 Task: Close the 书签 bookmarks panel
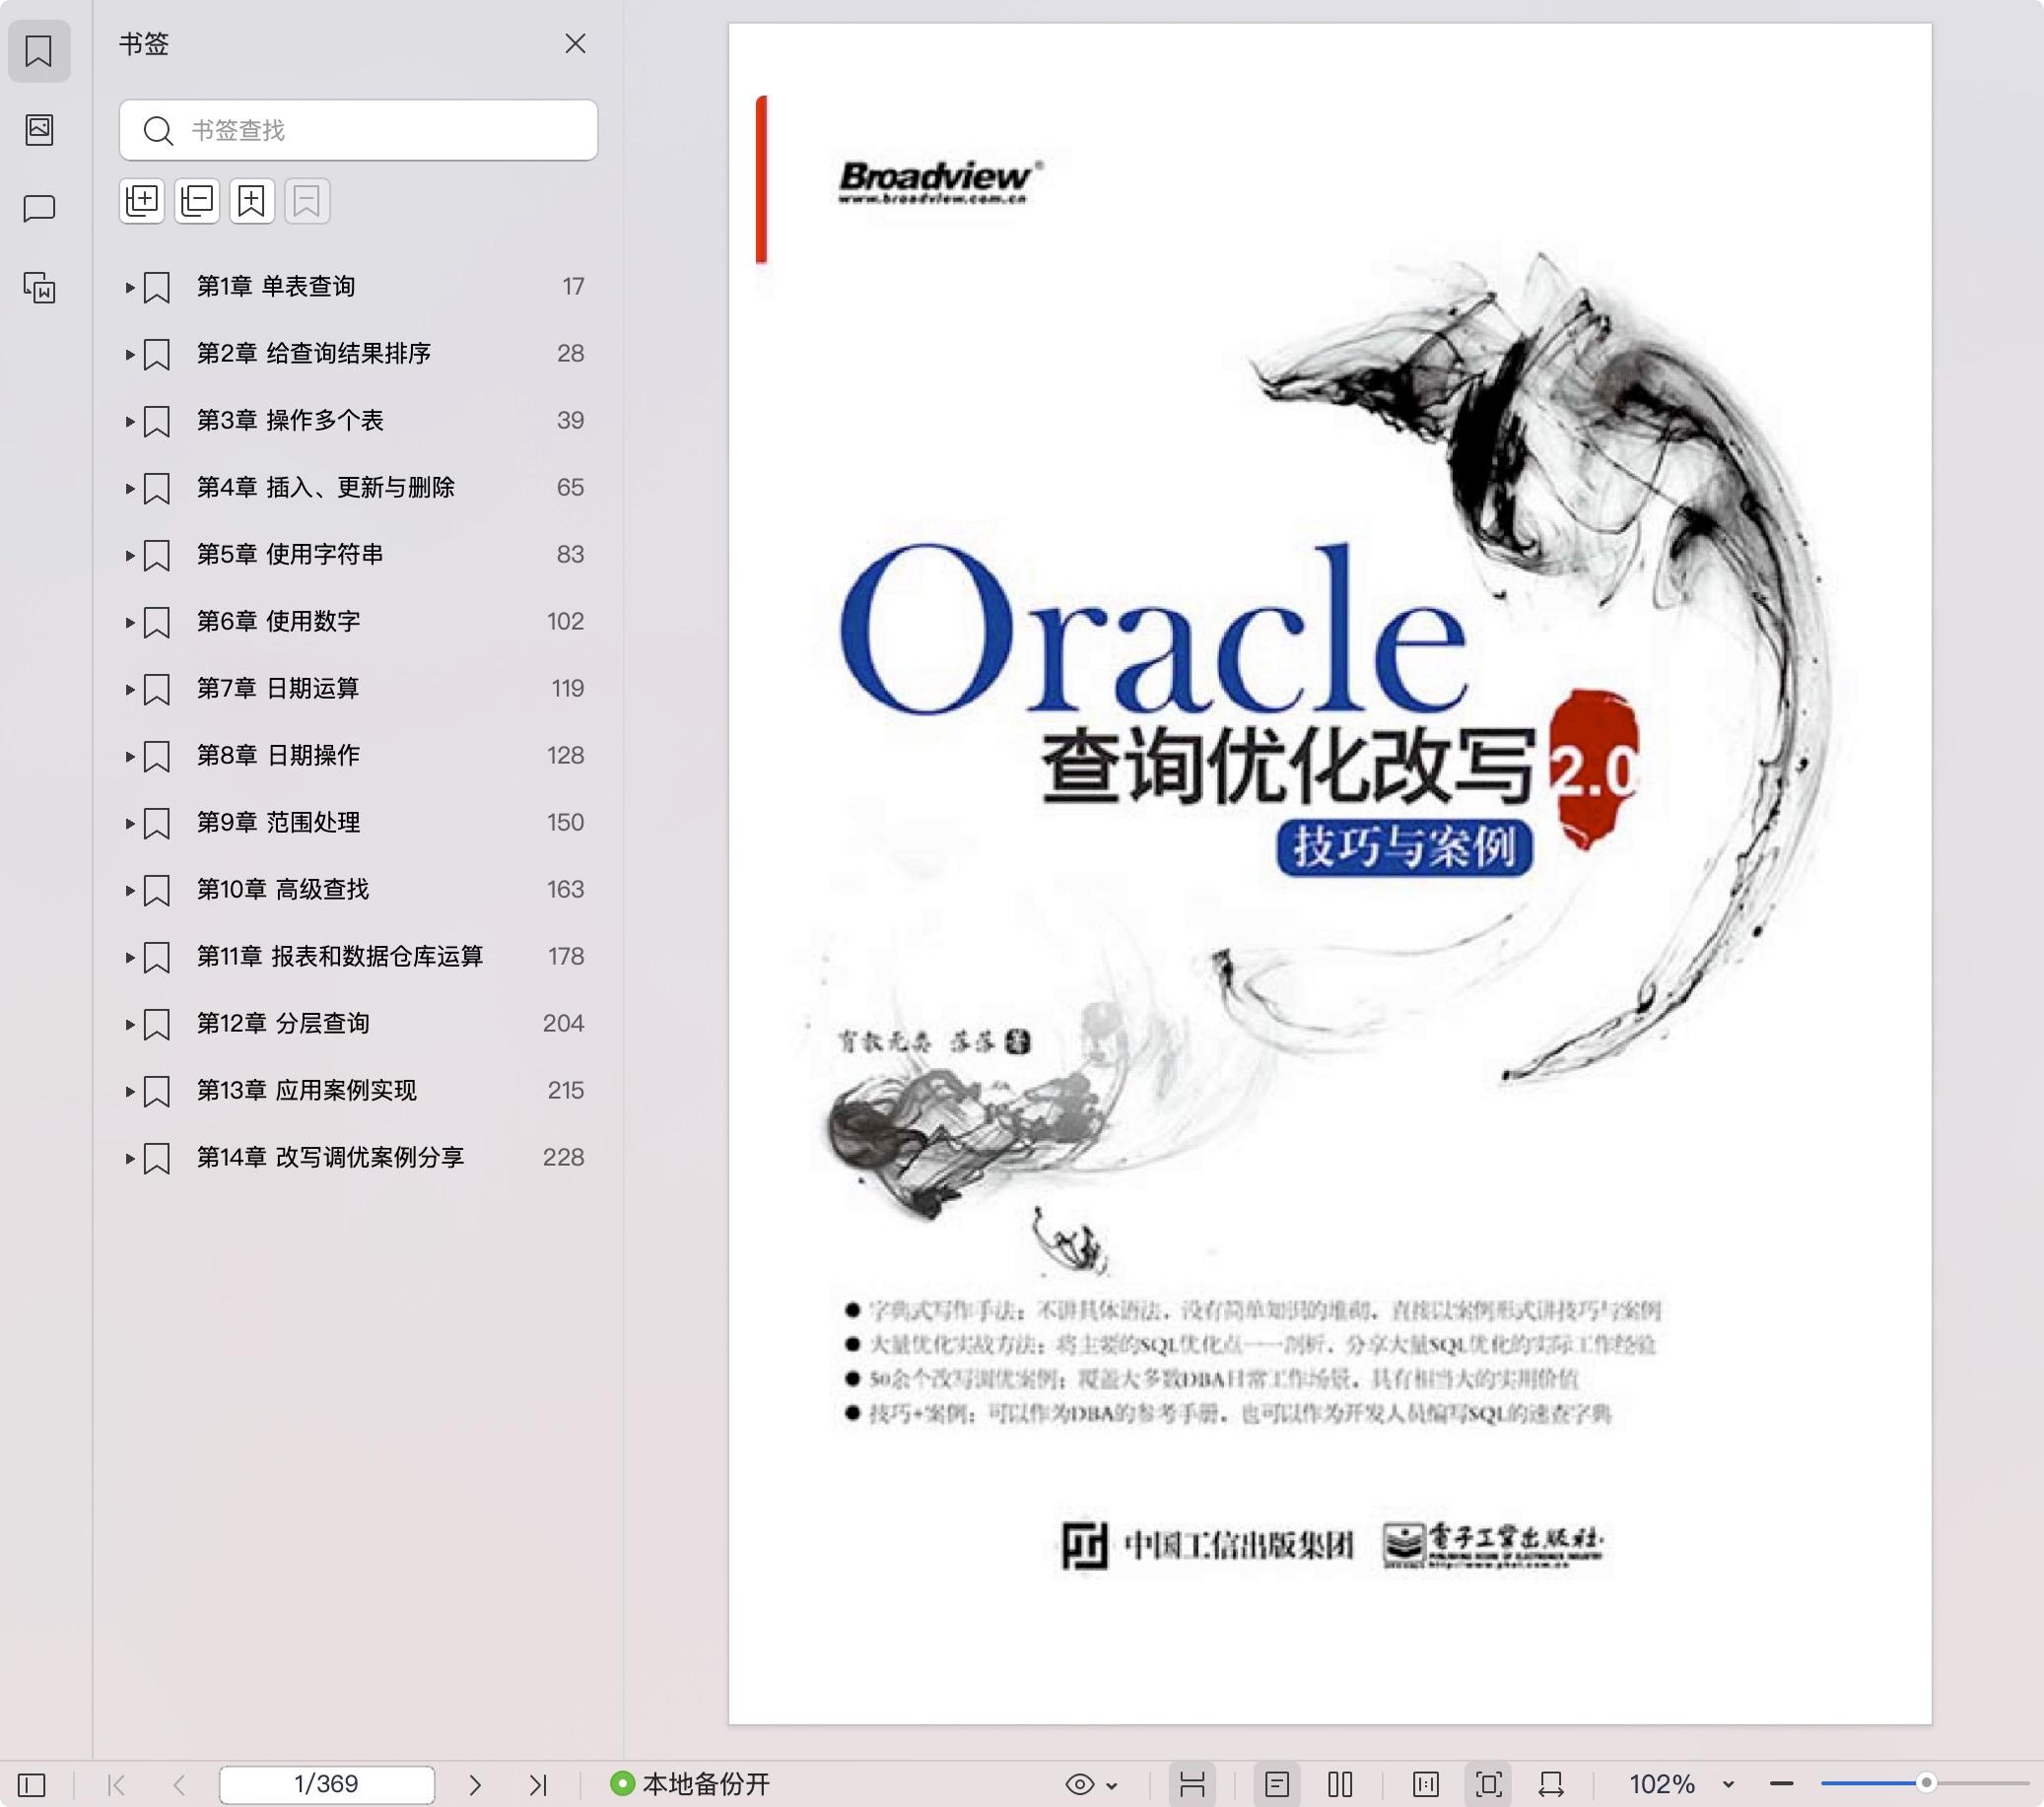click(575, 44)
